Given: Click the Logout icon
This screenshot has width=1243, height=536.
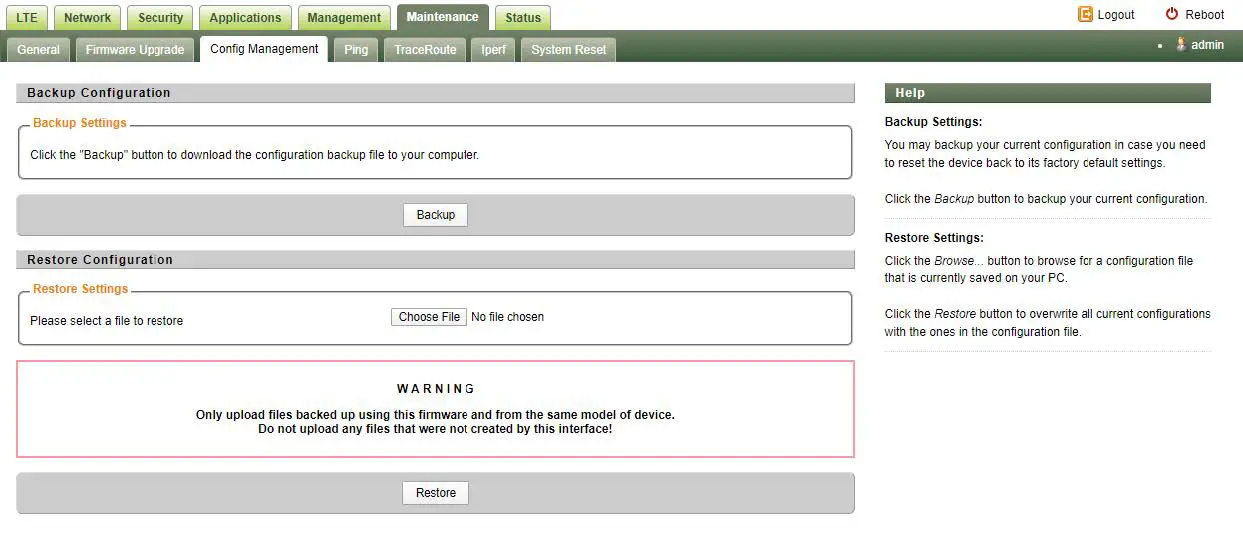Looking at the screenshot, I should [1085, 14].
